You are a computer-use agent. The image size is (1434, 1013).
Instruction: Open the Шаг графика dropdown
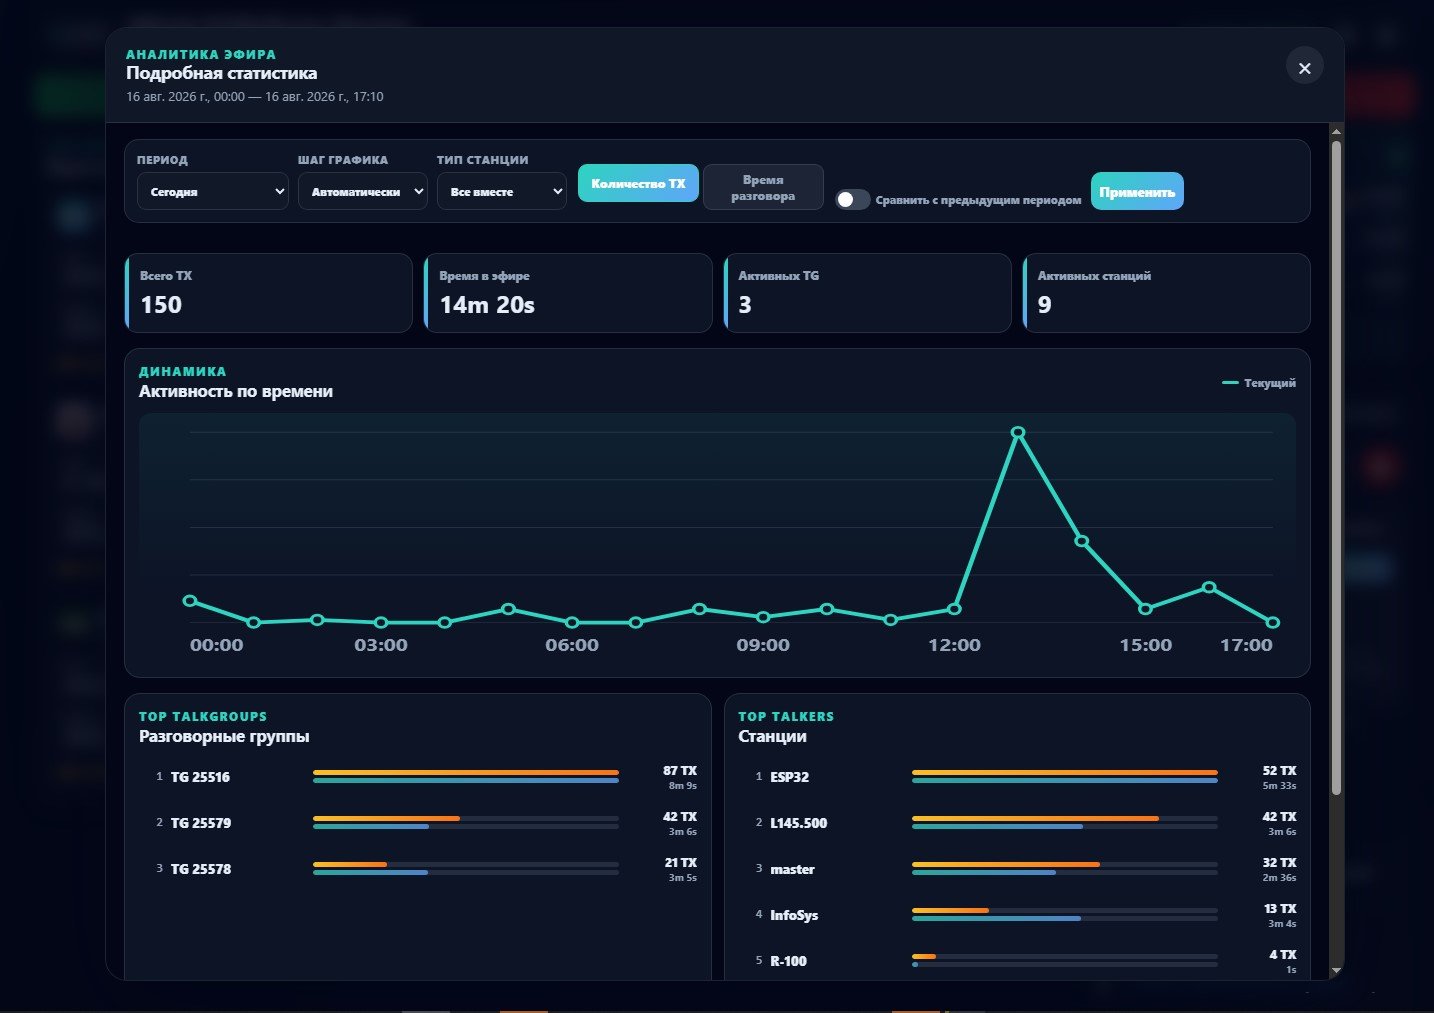coord(362,191)
